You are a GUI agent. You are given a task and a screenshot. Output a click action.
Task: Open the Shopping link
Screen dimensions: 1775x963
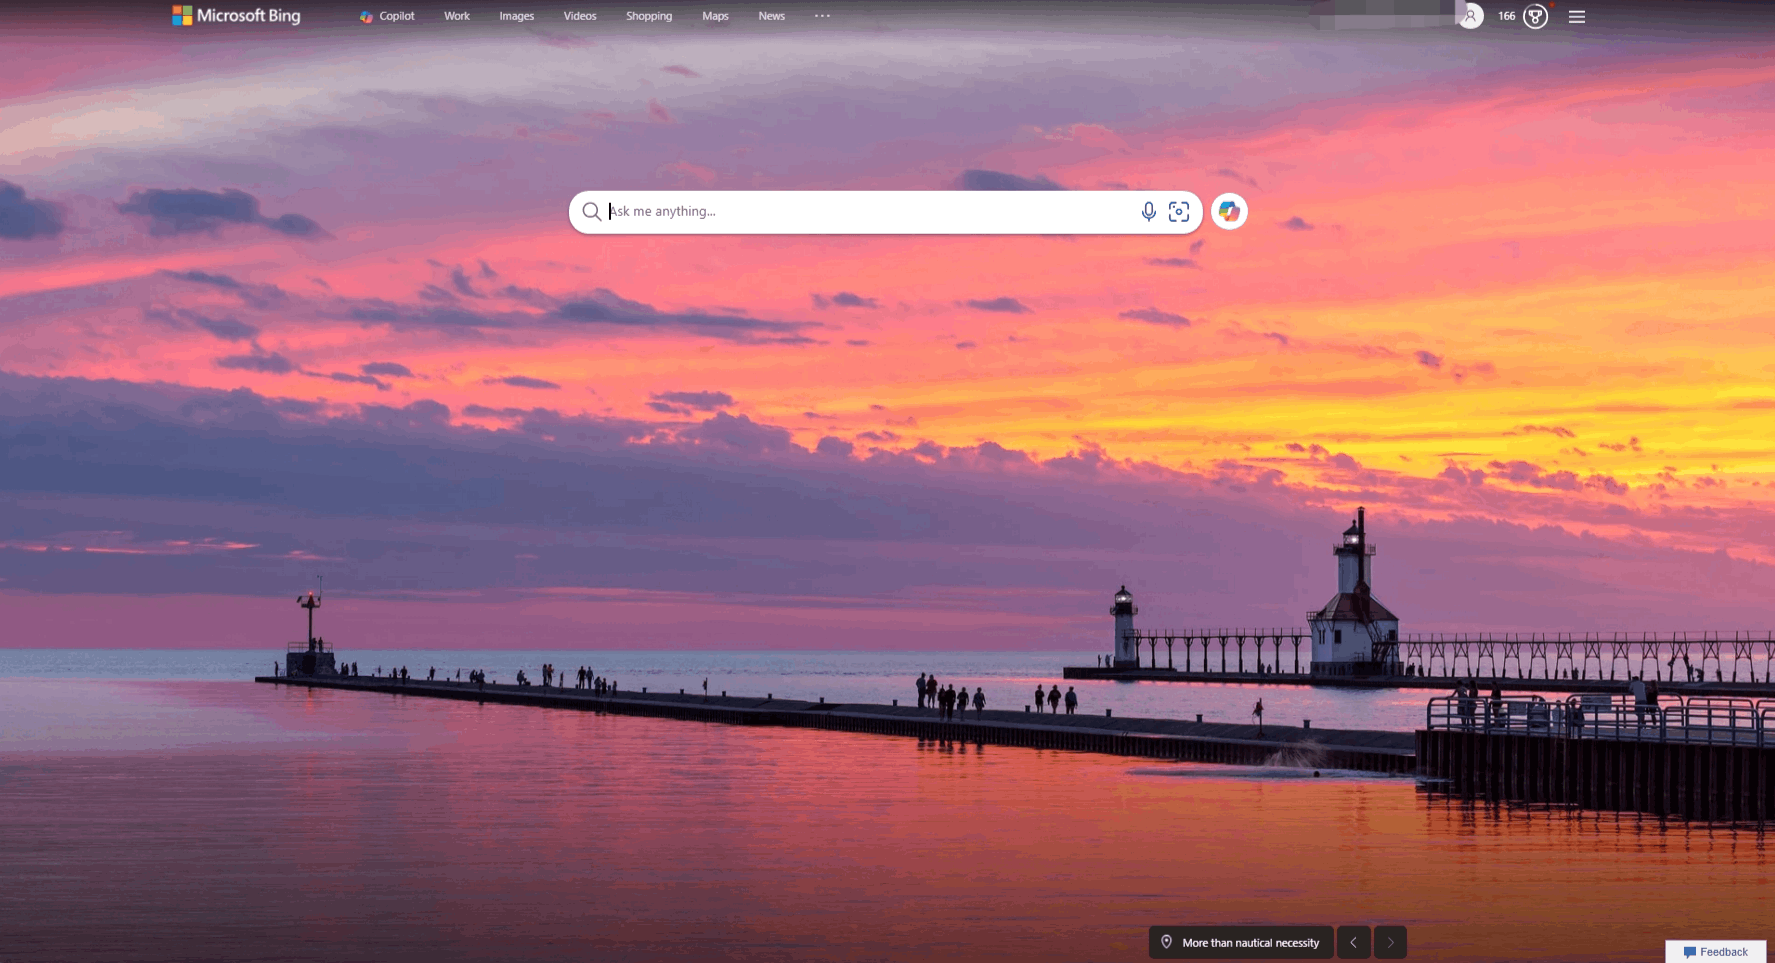649,16
